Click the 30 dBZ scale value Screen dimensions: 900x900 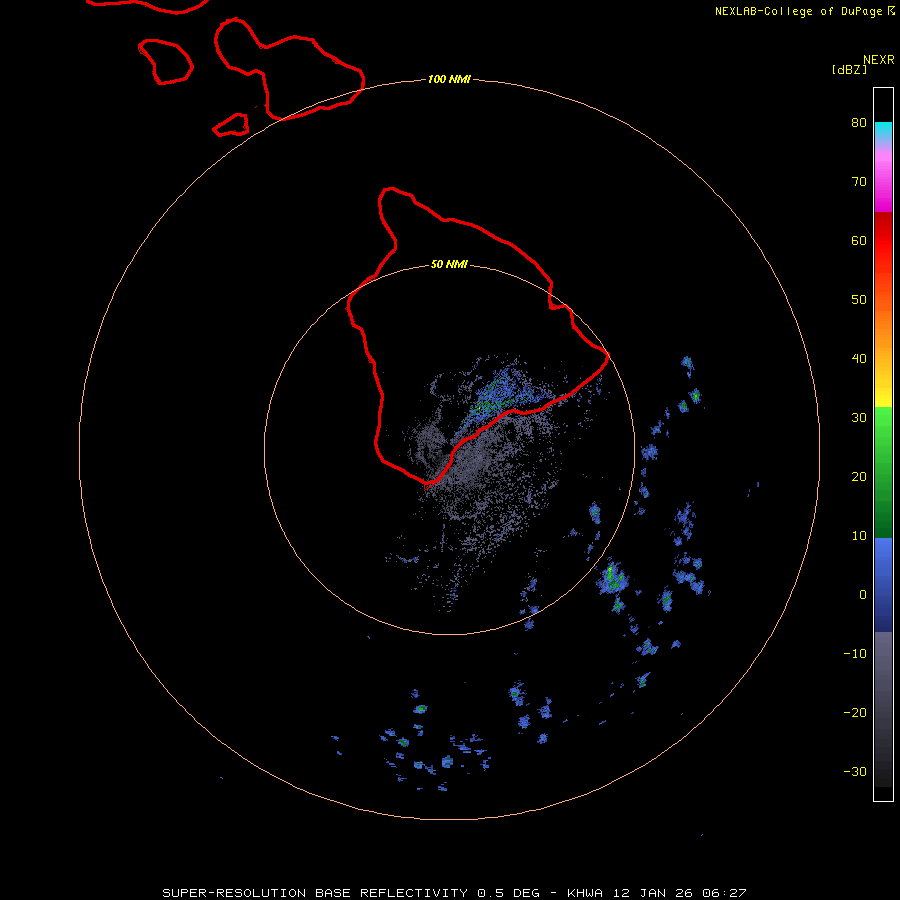(859, 418)
